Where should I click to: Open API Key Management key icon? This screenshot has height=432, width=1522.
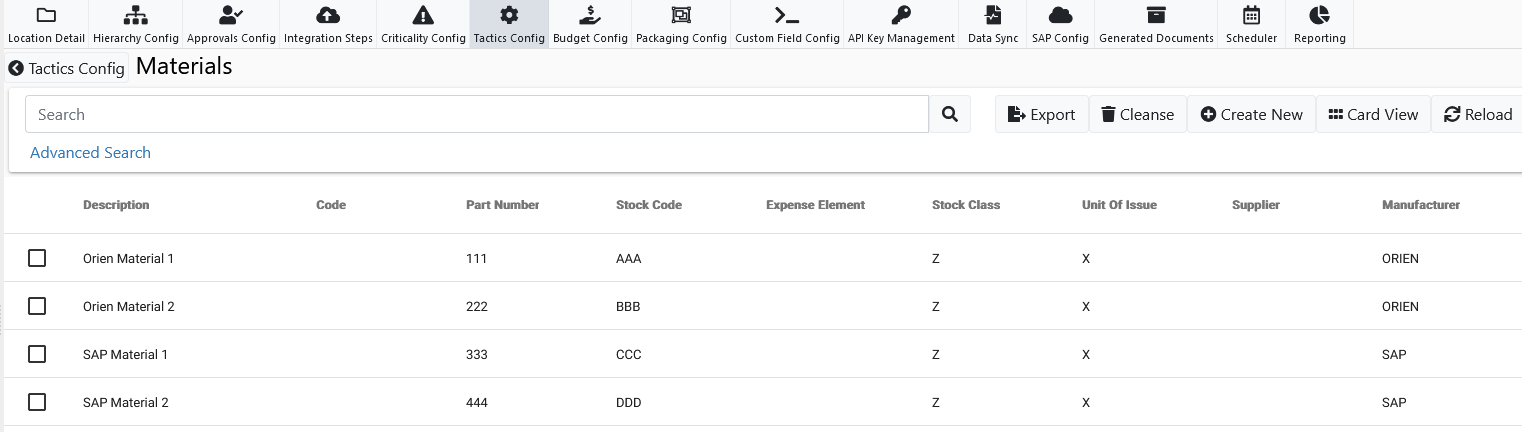(x=901, y=16)
